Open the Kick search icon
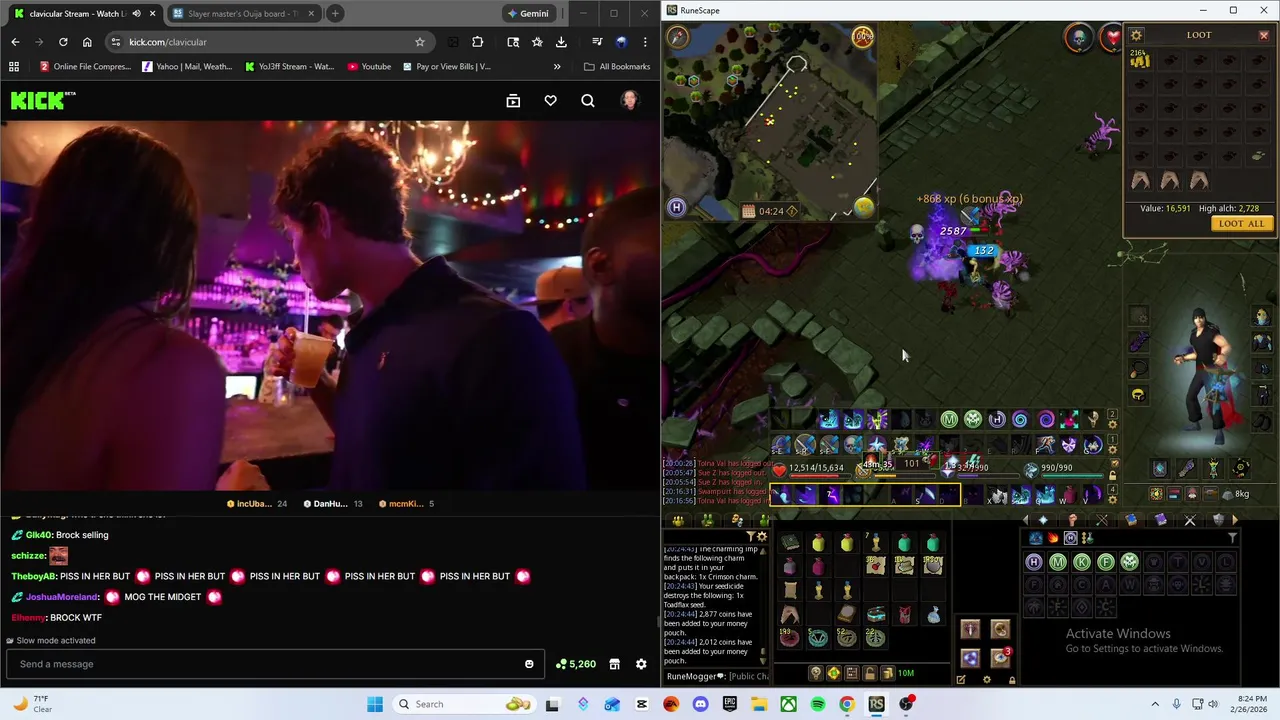Image resolution: width=1280 pixels, height=720 pixels. tap(588, 101)
